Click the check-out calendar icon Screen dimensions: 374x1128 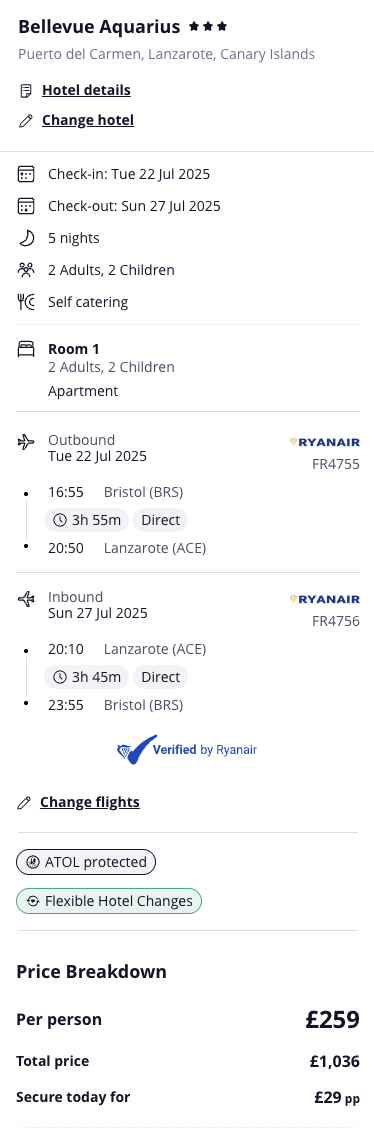pos(26,206)
